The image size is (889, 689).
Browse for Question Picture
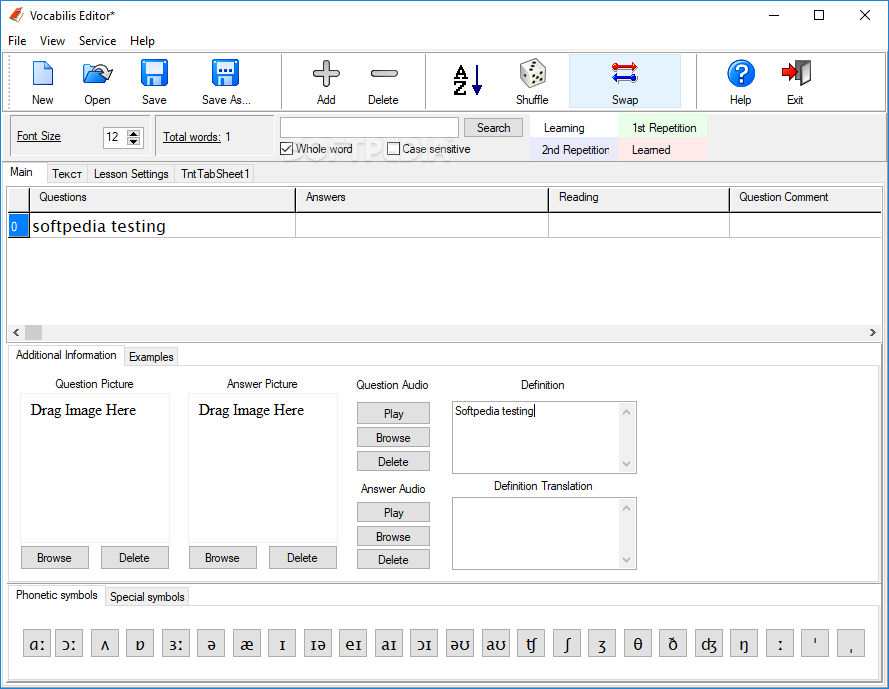(x=54, y=557)
